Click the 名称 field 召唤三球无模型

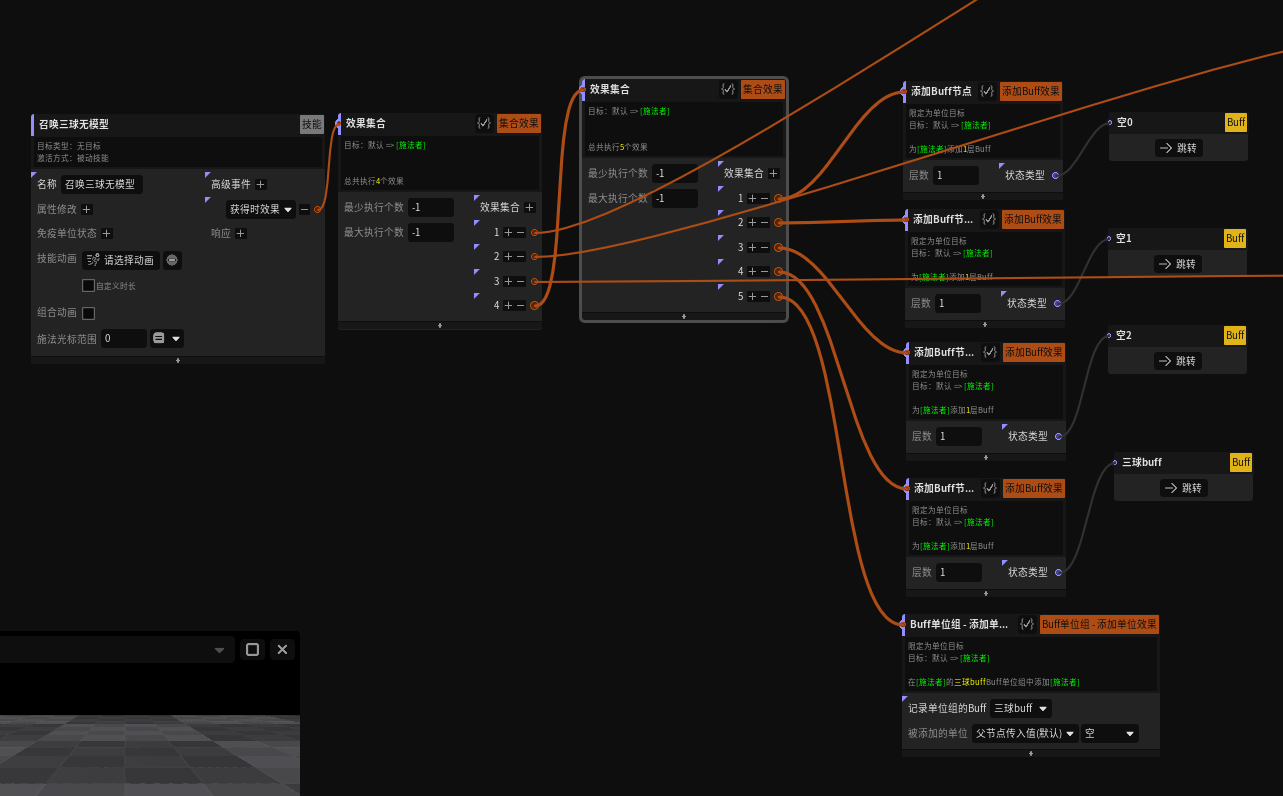point(102,184)
